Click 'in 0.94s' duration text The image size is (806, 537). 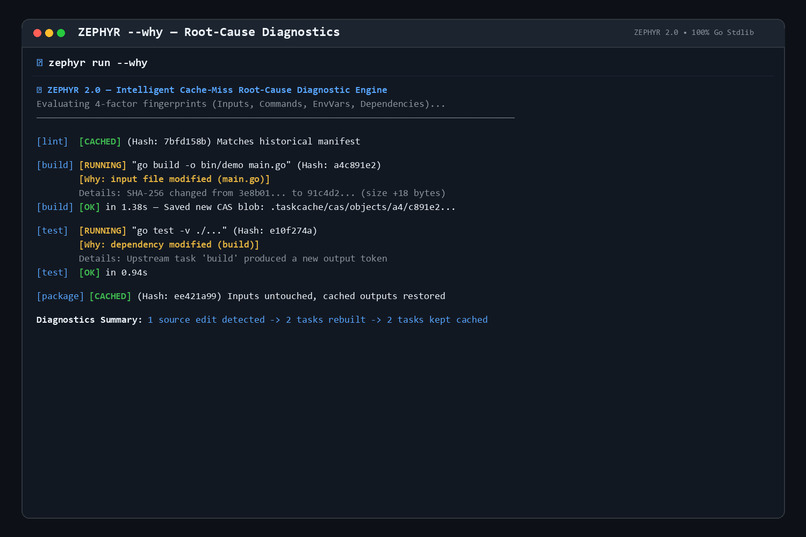click(x=126, y=272)
